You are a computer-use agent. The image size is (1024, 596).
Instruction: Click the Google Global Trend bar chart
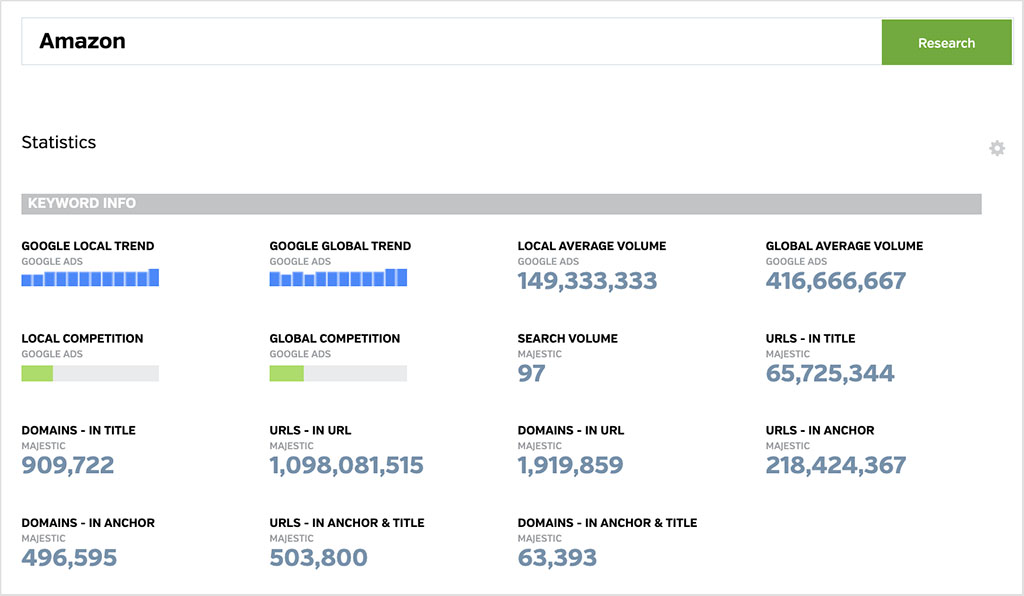point(337,278)
